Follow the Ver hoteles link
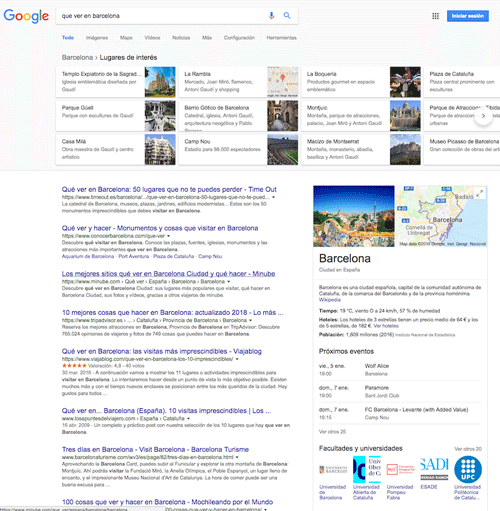The image size is (500, 511). (386, 326)
